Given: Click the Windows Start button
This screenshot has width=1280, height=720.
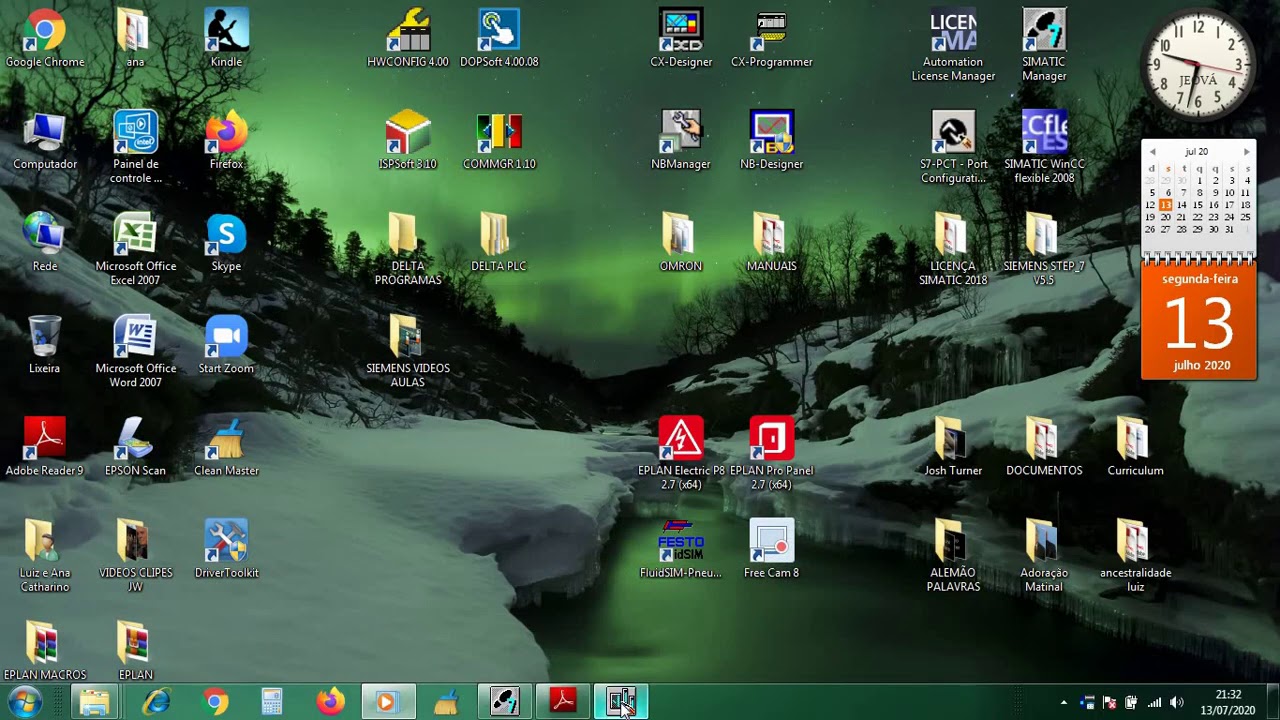Looking at the screenshot, I should [x=24, y=702].
